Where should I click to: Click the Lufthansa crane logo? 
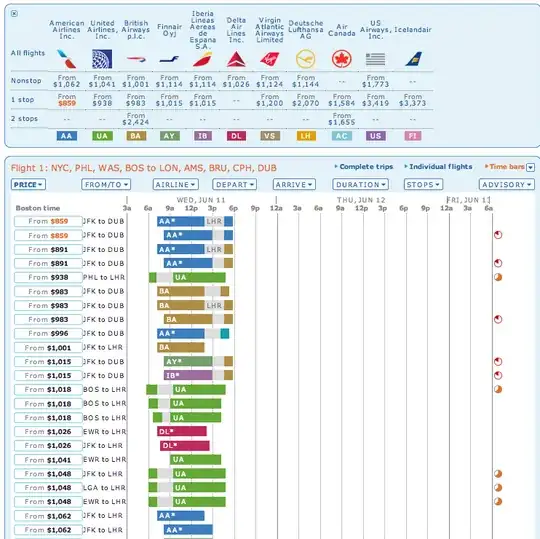(x=305, y=59)
